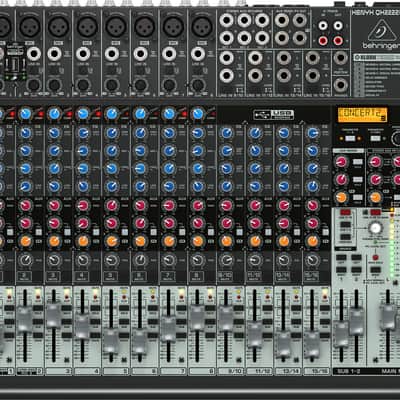Toggle the gray aux button on channel 11/12

268,232
